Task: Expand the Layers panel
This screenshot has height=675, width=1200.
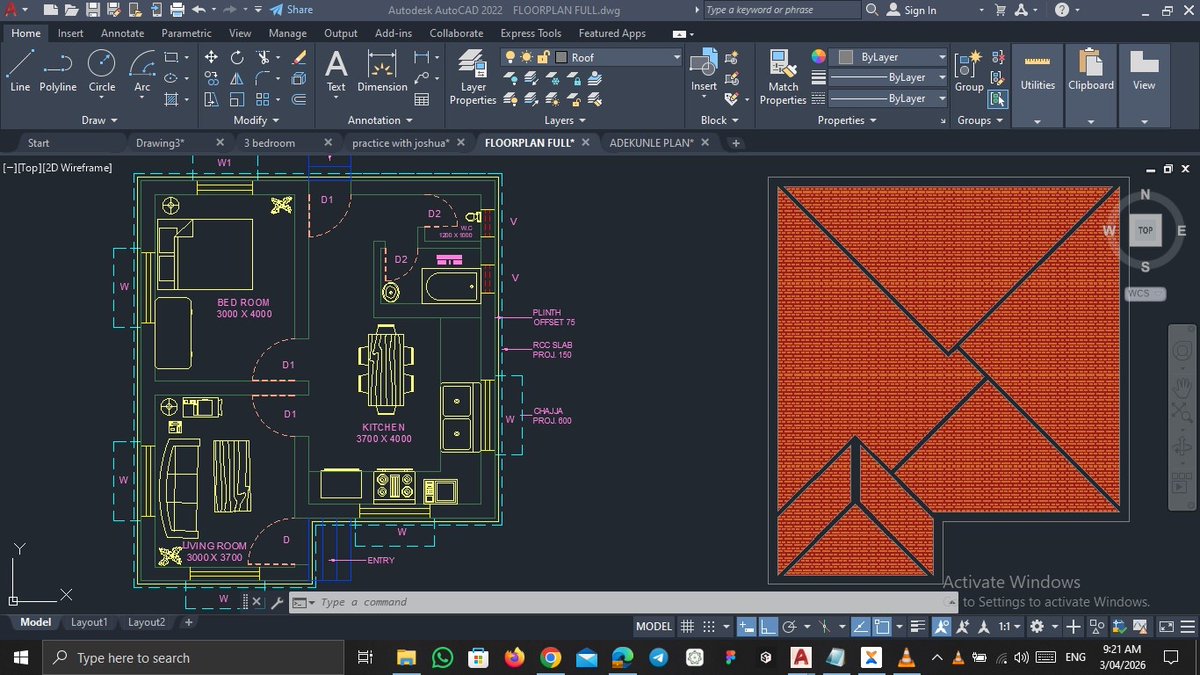Action: pos(565,120)
